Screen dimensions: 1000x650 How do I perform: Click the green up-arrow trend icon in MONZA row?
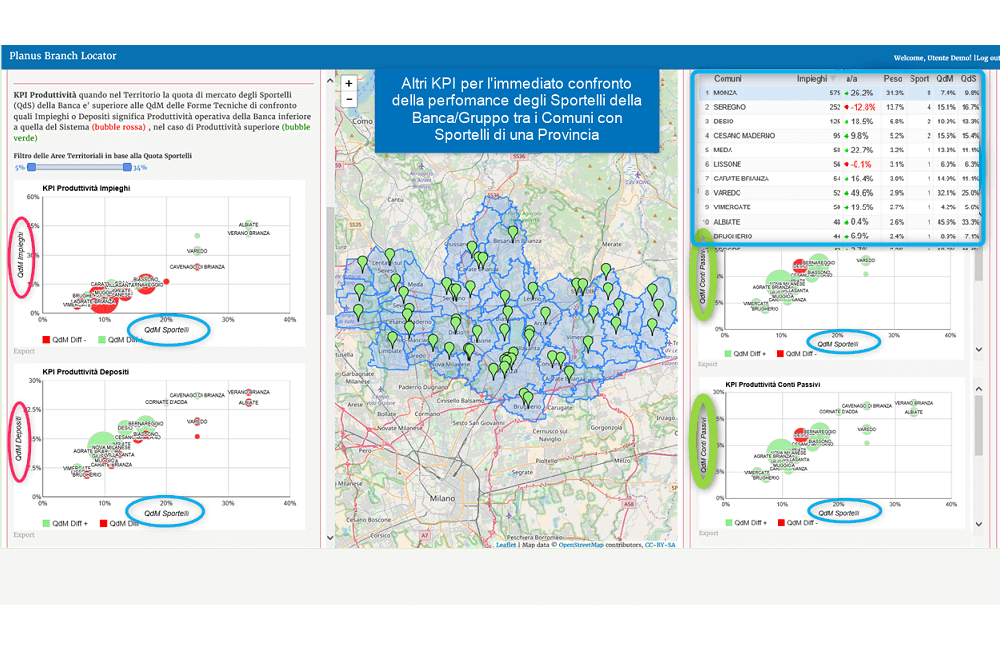[x=846, y=93]
